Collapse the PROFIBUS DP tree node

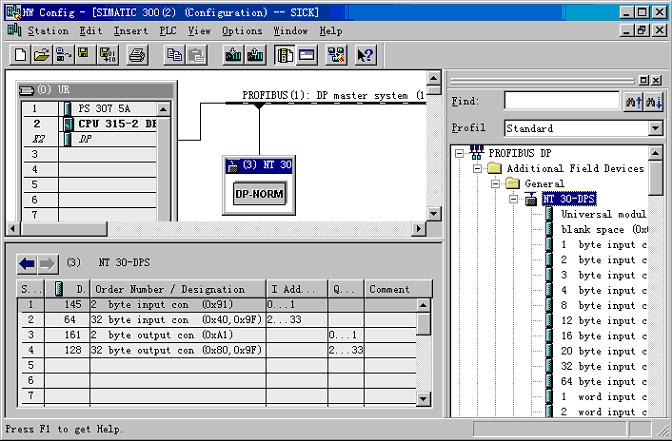[x=459, y=154]
